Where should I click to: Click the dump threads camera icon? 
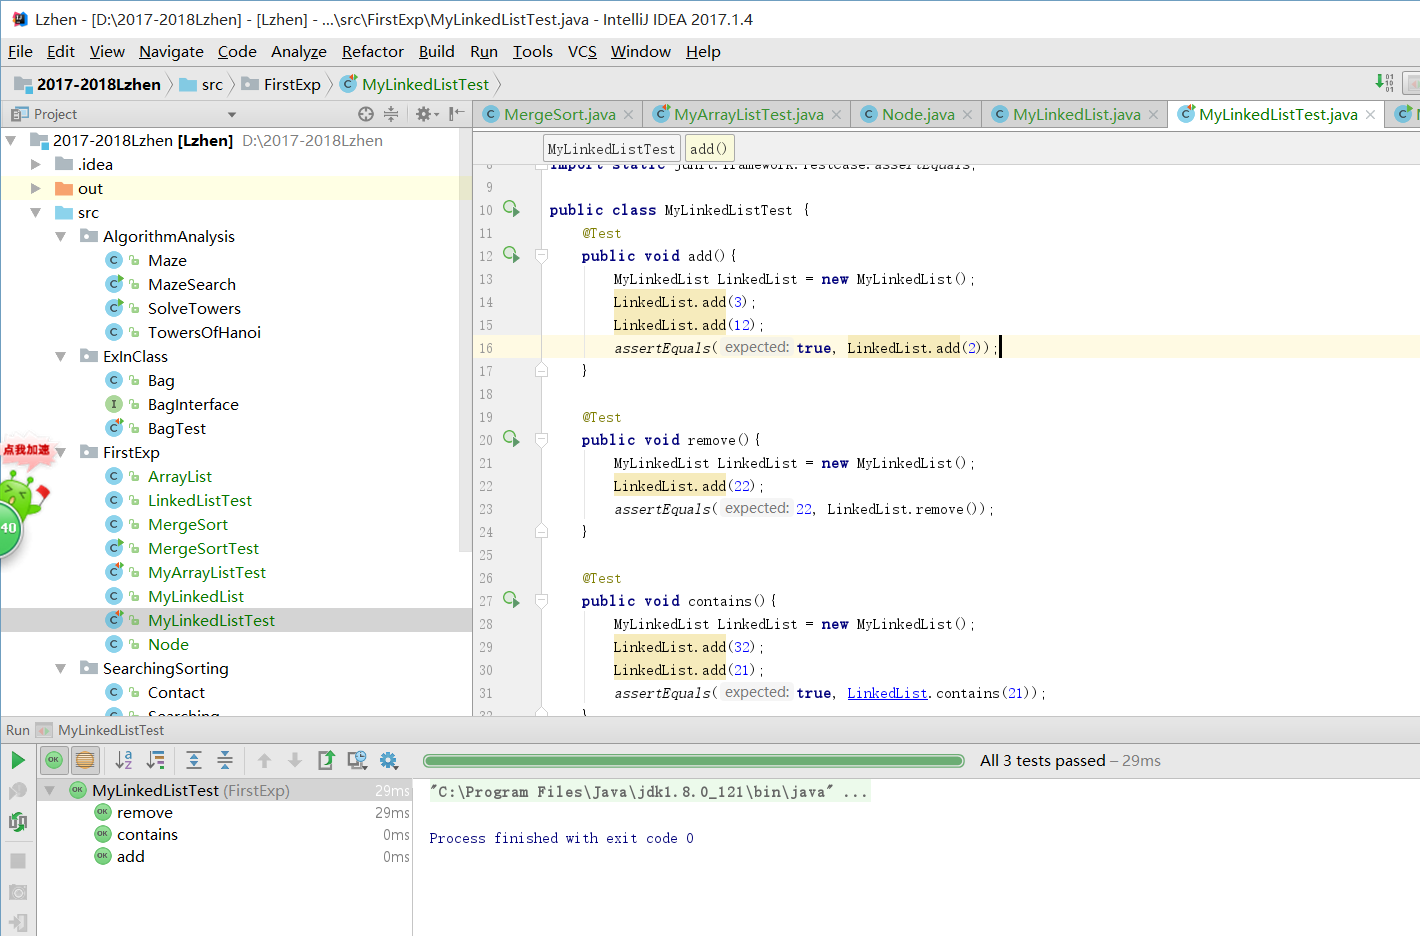(18, 892)
